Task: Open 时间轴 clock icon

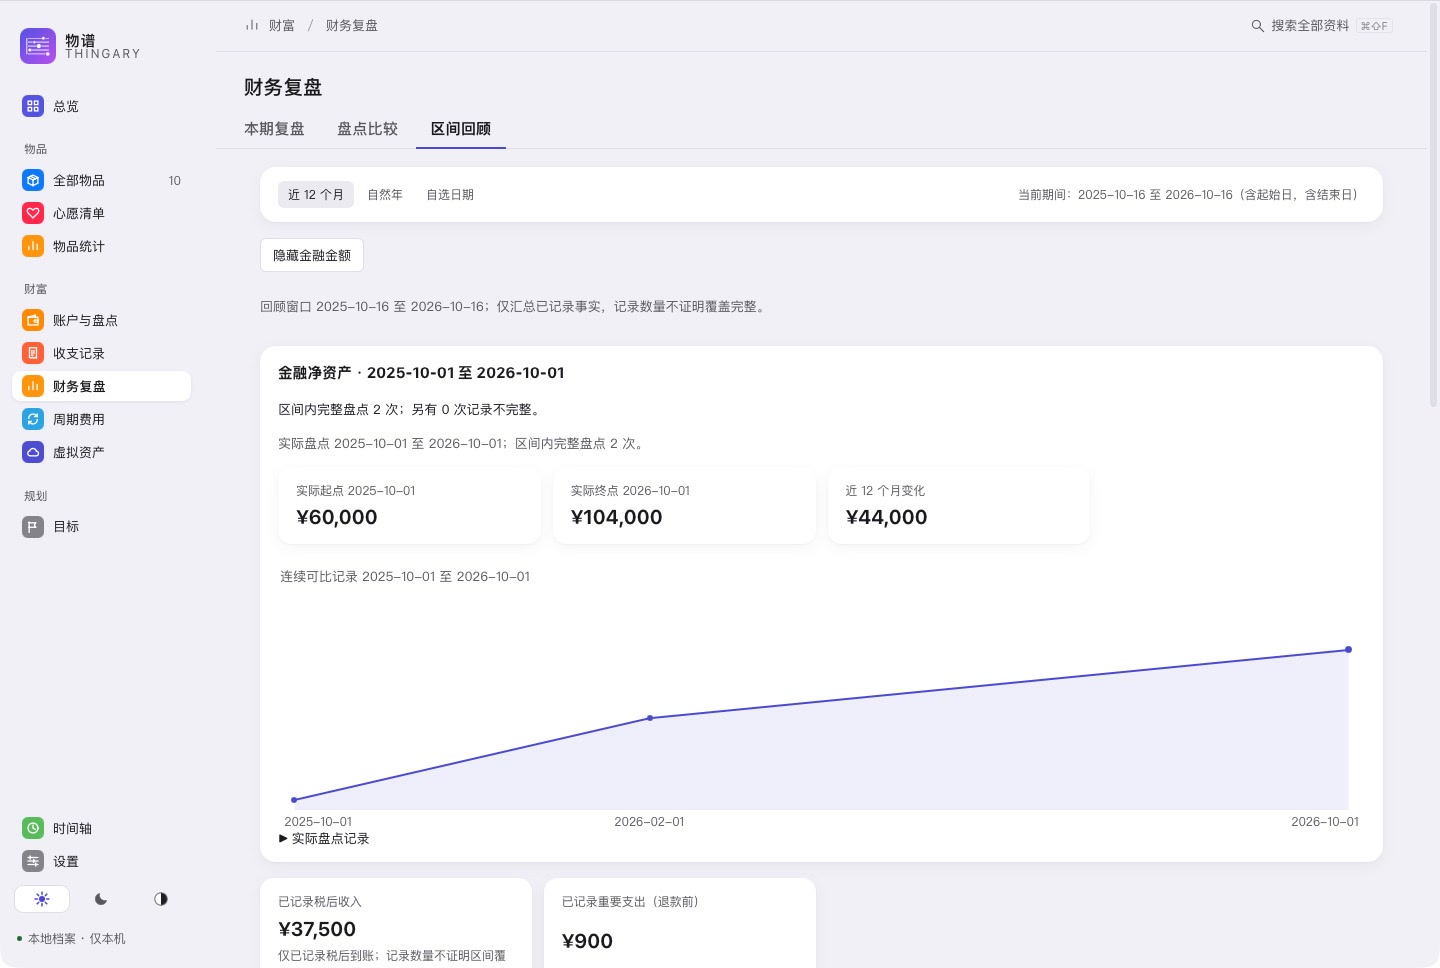Action: tap(33, 828)
